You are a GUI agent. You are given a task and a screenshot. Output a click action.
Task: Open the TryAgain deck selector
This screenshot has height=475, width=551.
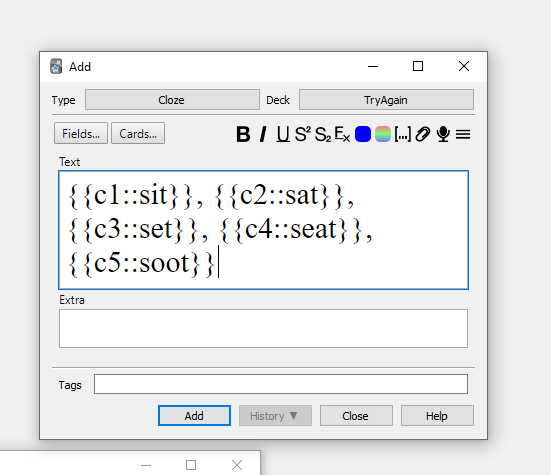pyautogui.click(x=386, y=100)
